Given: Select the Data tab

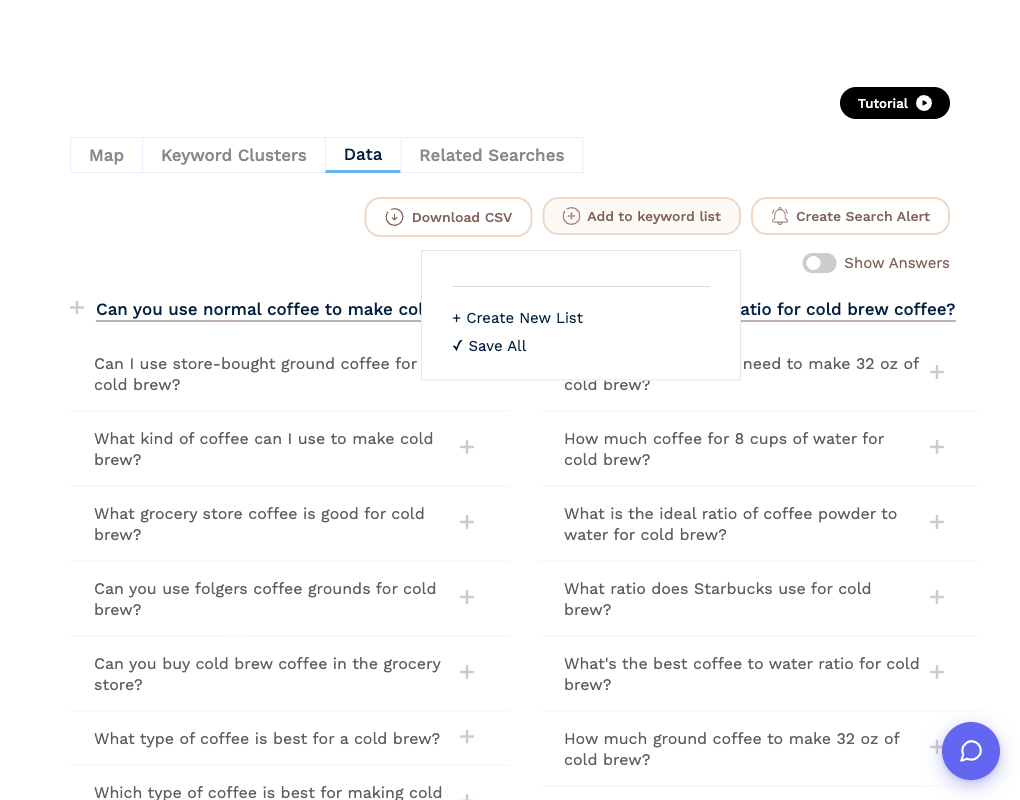Looking at the screenshot, I should (x=363, y=155).
